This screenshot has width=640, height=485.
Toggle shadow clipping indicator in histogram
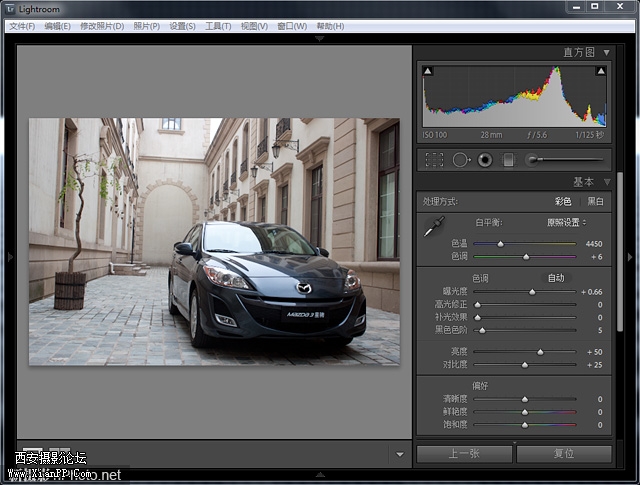click(427, 71)
